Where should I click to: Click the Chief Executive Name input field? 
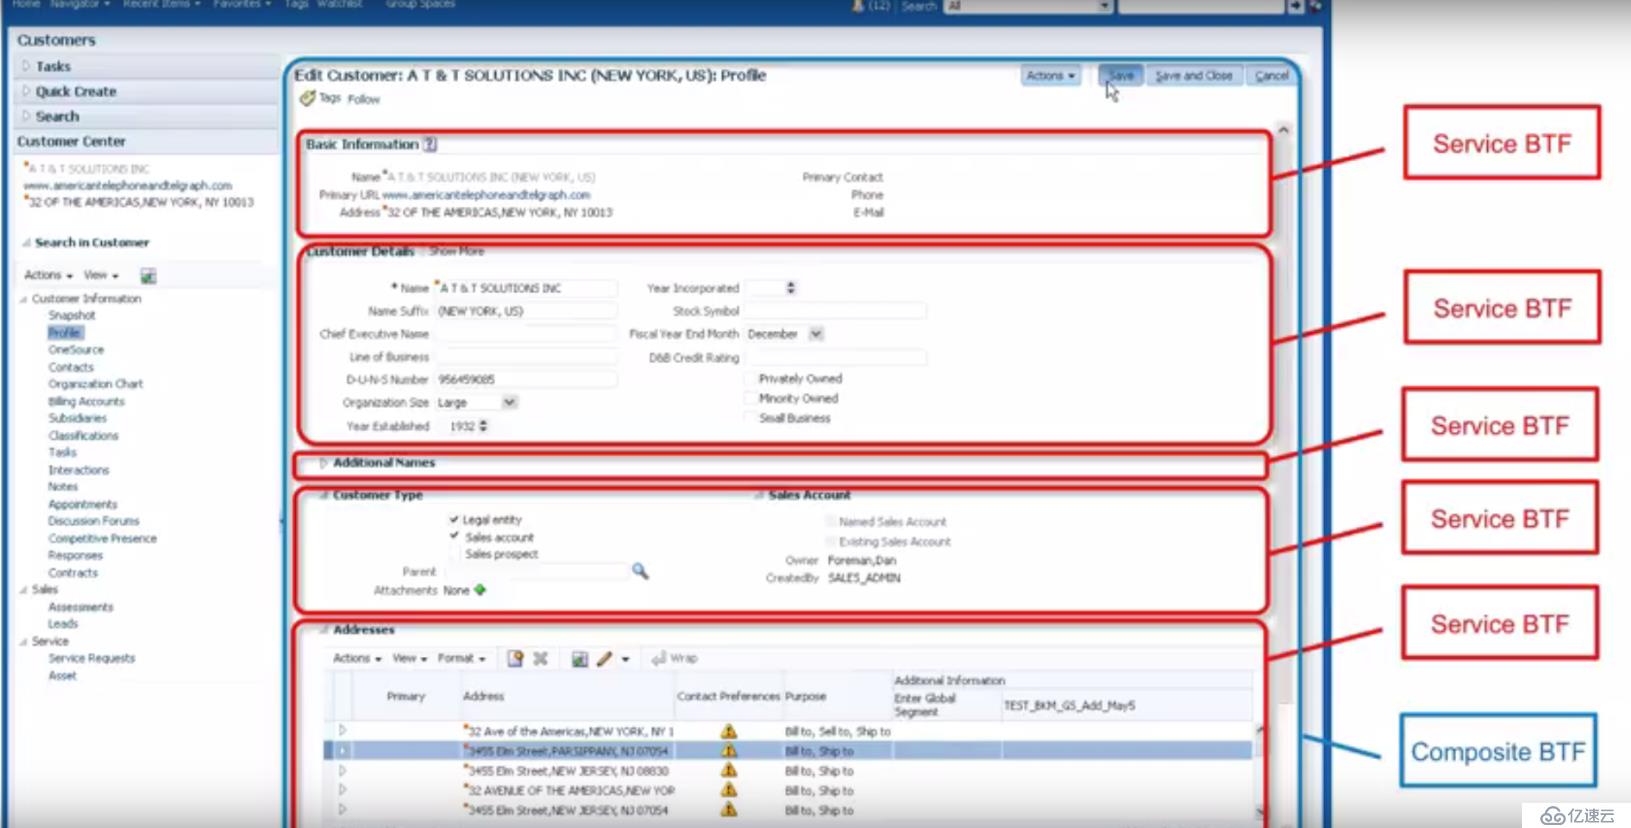point(526,334)
